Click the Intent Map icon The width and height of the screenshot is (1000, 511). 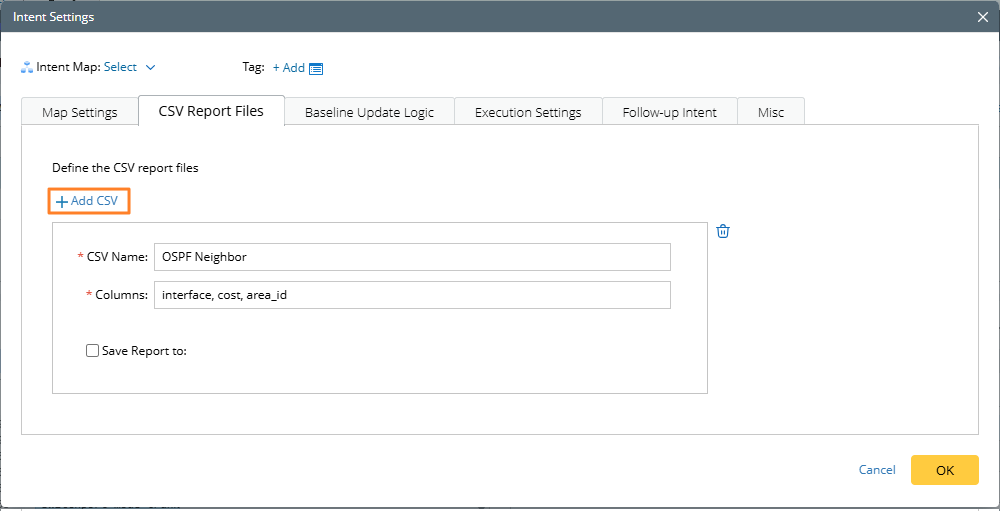coord(27,68)
